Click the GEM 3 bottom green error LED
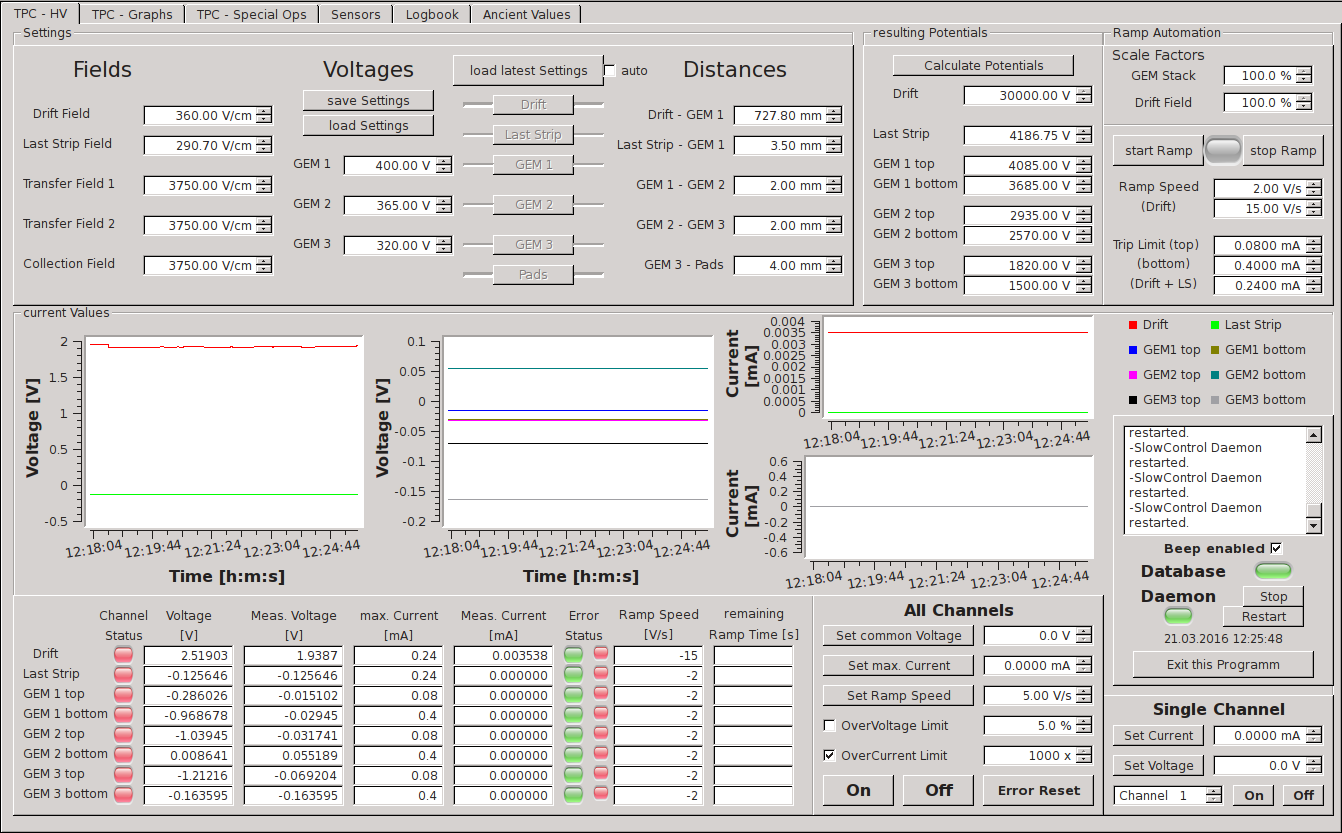Image resolution: width=1342 pixels, height=833 pixels. 574,795
